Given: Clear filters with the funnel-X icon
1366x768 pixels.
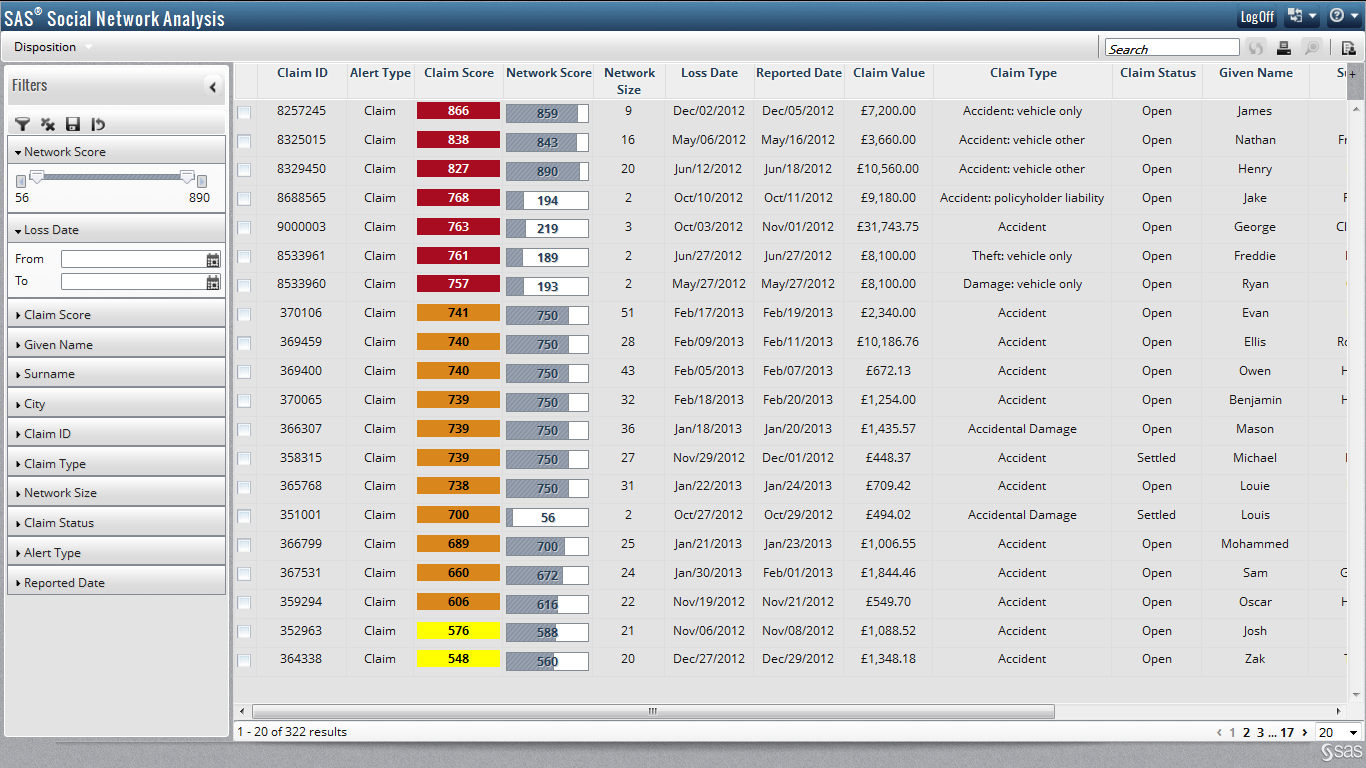Looking at the screenshot, I should pyautogui.click(x=47, y=124).
